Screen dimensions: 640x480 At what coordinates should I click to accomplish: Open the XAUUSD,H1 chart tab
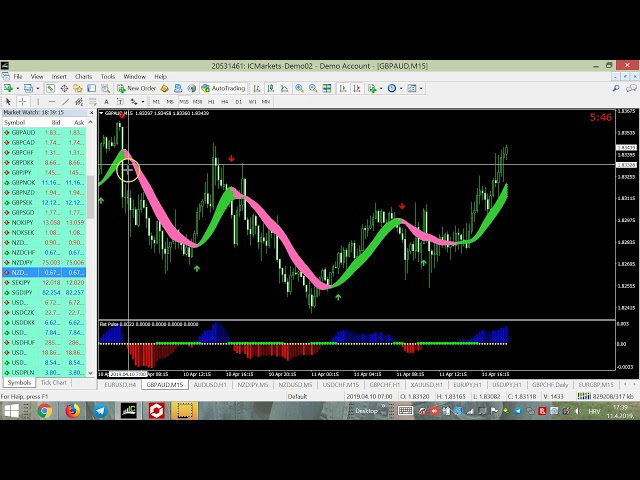click(425, 384)
